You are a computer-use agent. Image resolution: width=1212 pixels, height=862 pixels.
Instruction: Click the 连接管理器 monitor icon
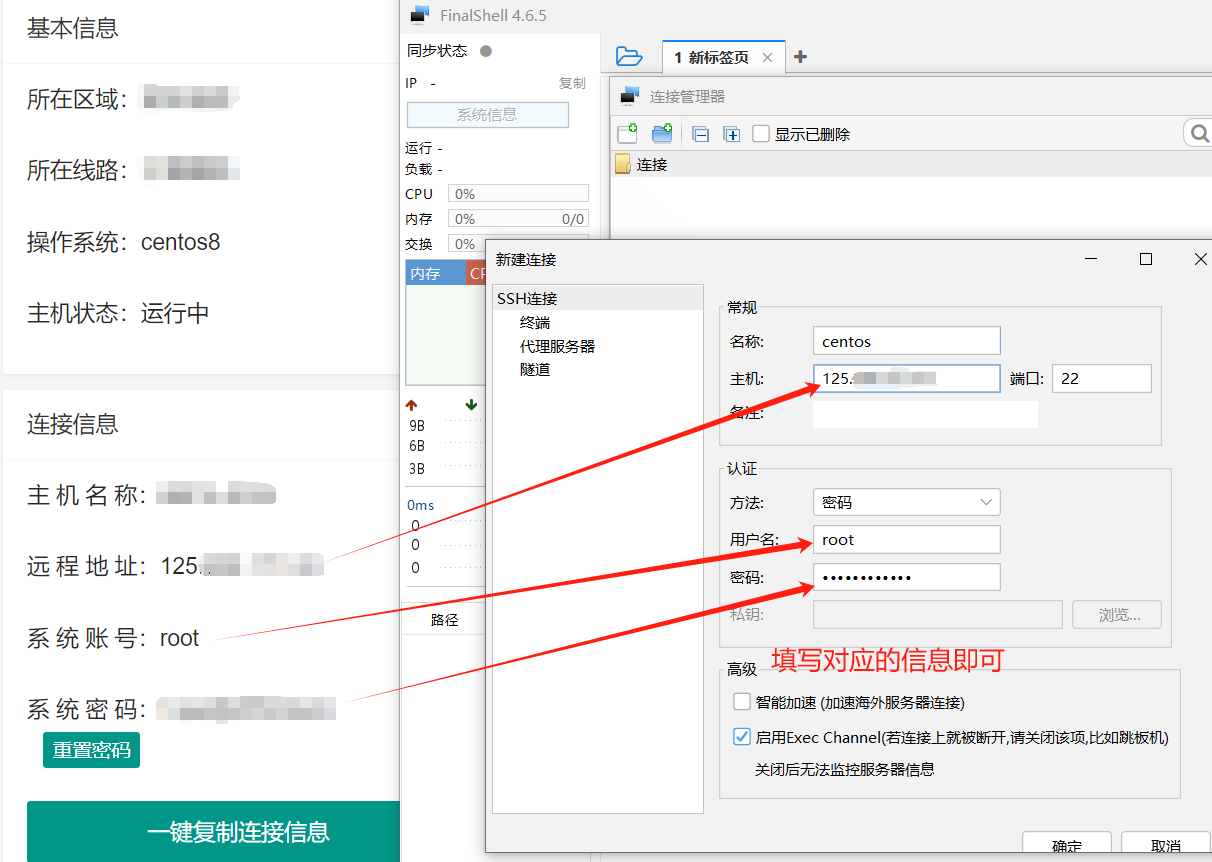point(629,96)
